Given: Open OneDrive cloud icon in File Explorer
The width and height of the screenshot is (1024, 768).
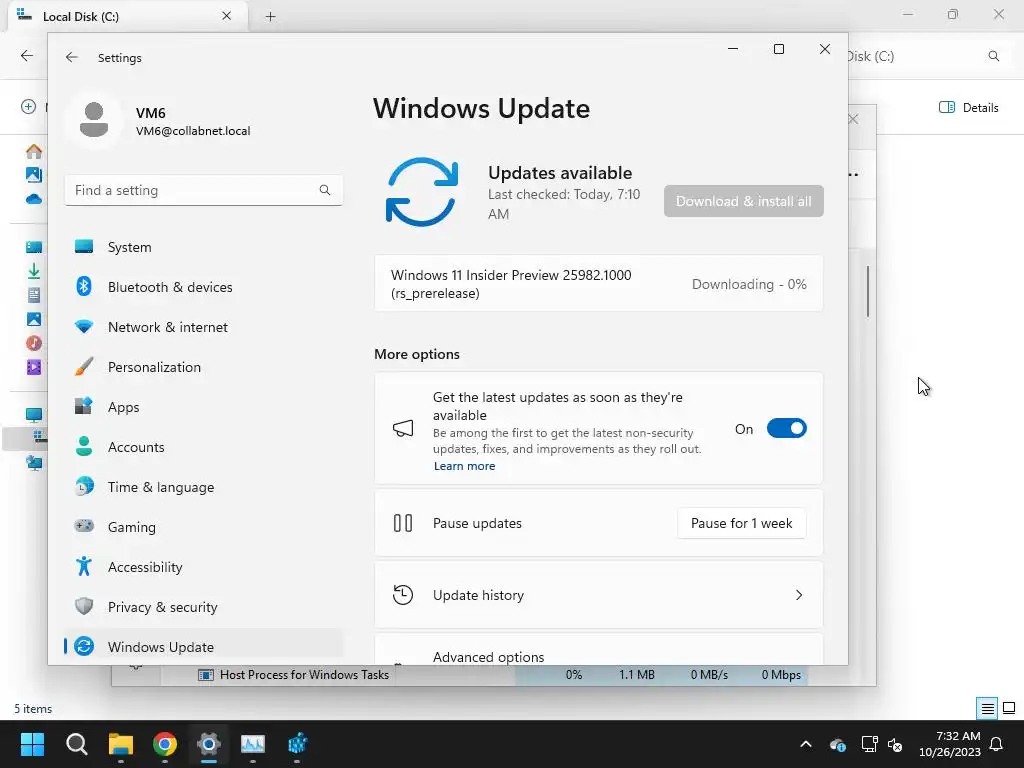Looking at the screenshot, I should tap(34, 199).
